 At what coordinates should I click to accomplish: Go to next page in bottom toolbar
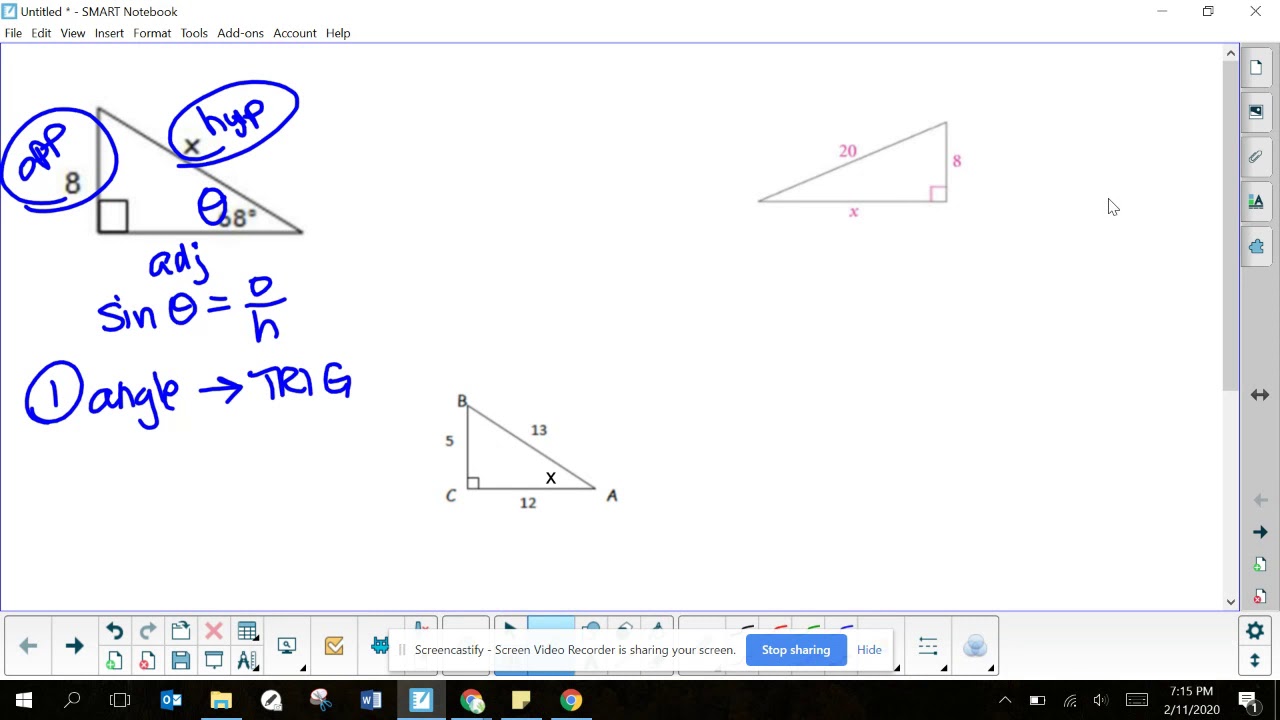(74, 646)
